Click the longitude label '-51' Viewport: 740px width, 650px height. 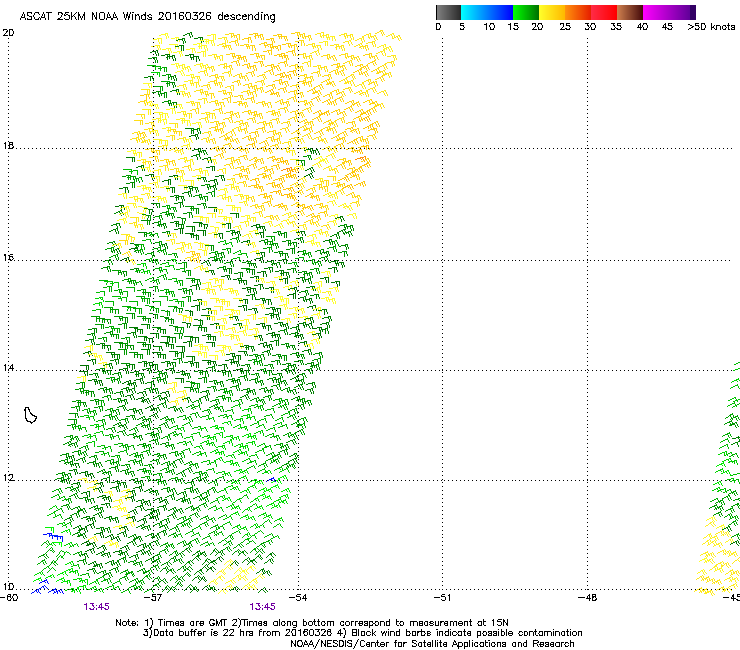click(442, 598)
